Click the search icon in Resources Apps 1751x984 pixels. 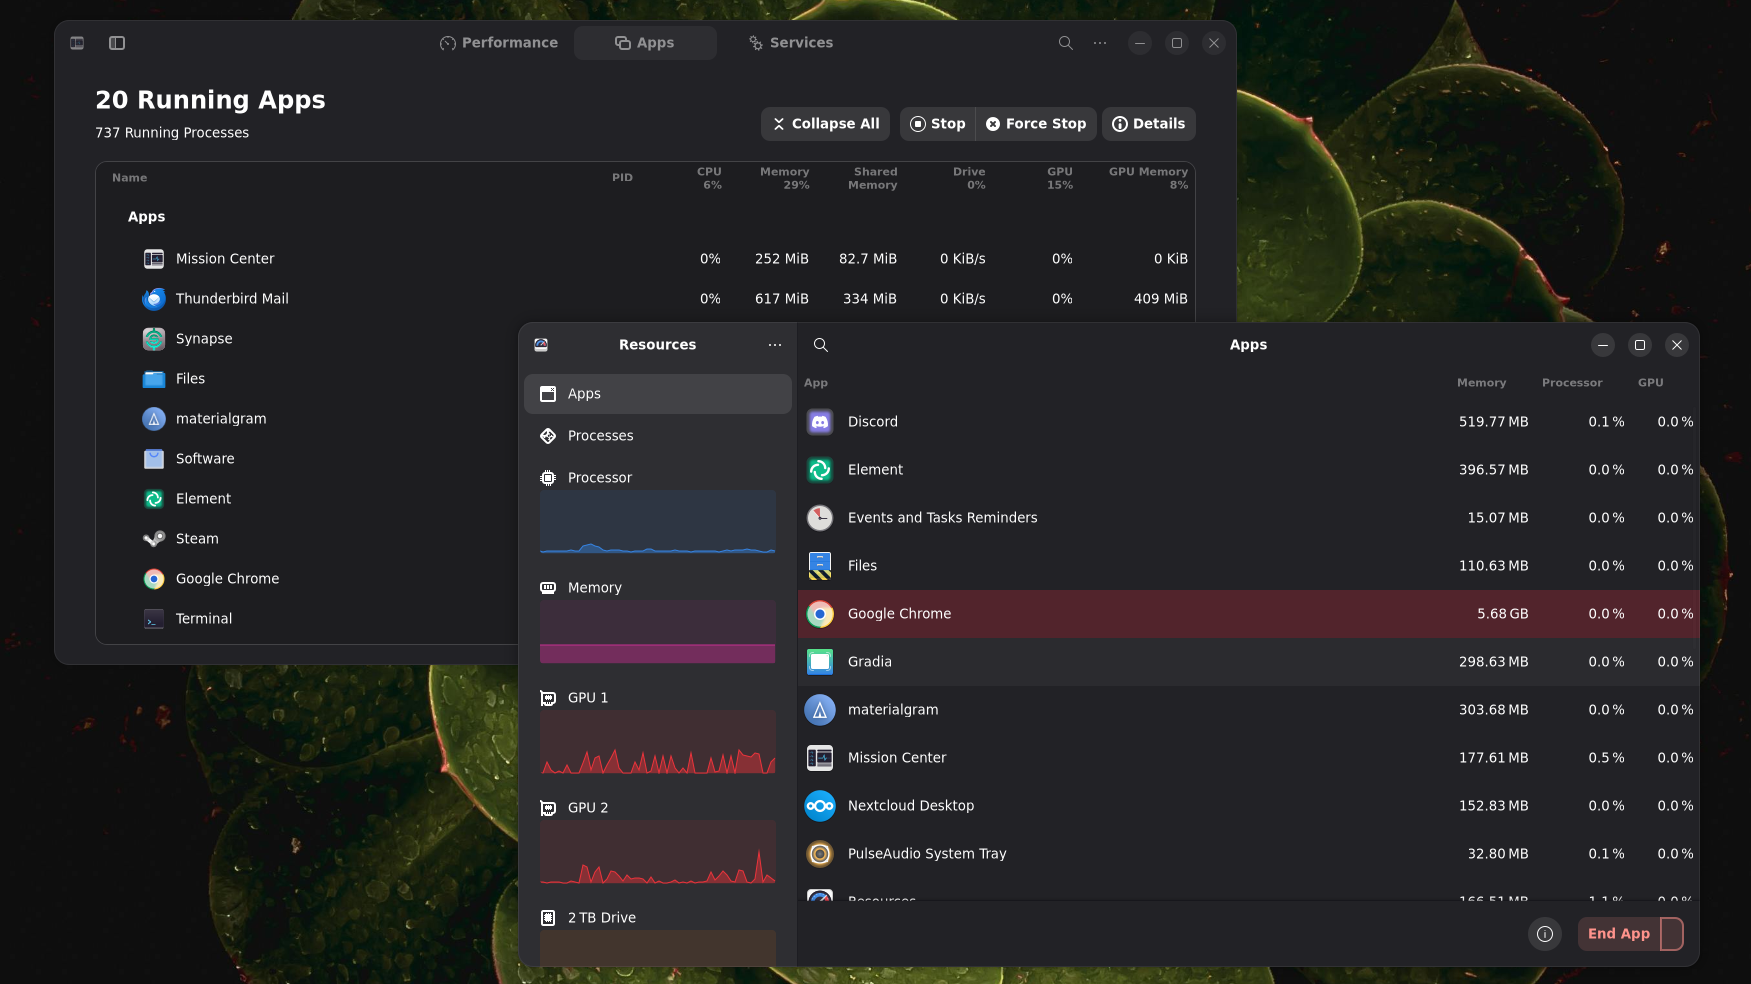click(820, 345)
